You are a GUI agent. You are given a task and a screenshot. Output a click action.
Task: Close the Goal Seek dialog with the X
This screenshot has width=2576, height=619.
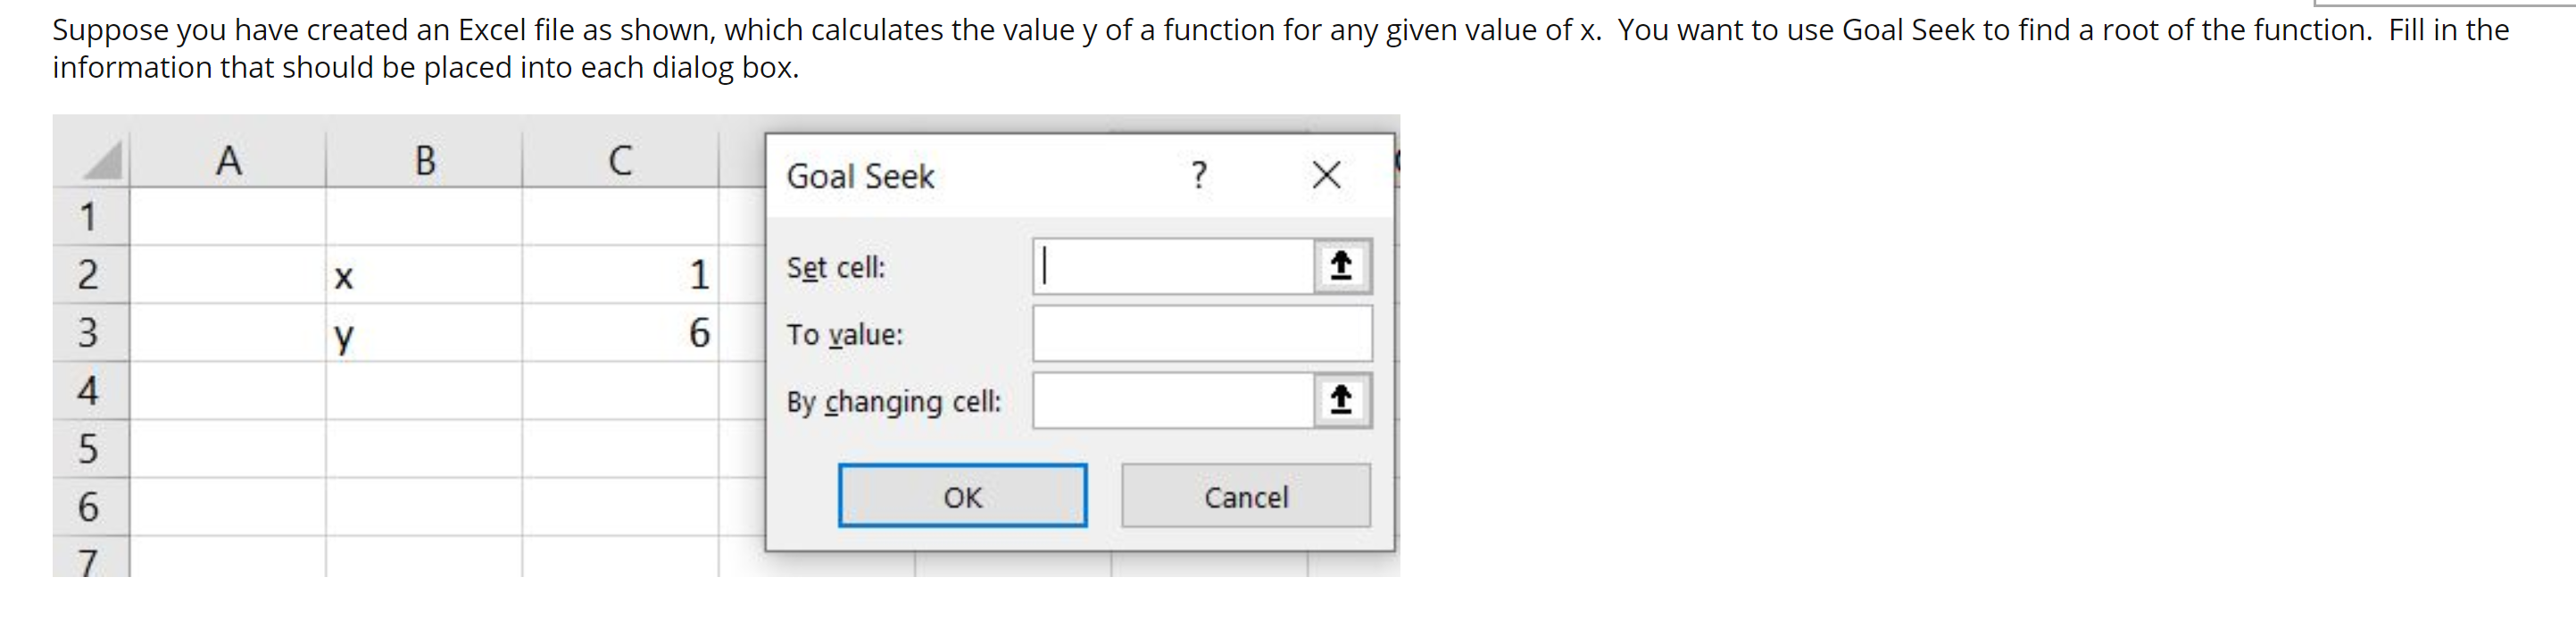(1327, 174)
